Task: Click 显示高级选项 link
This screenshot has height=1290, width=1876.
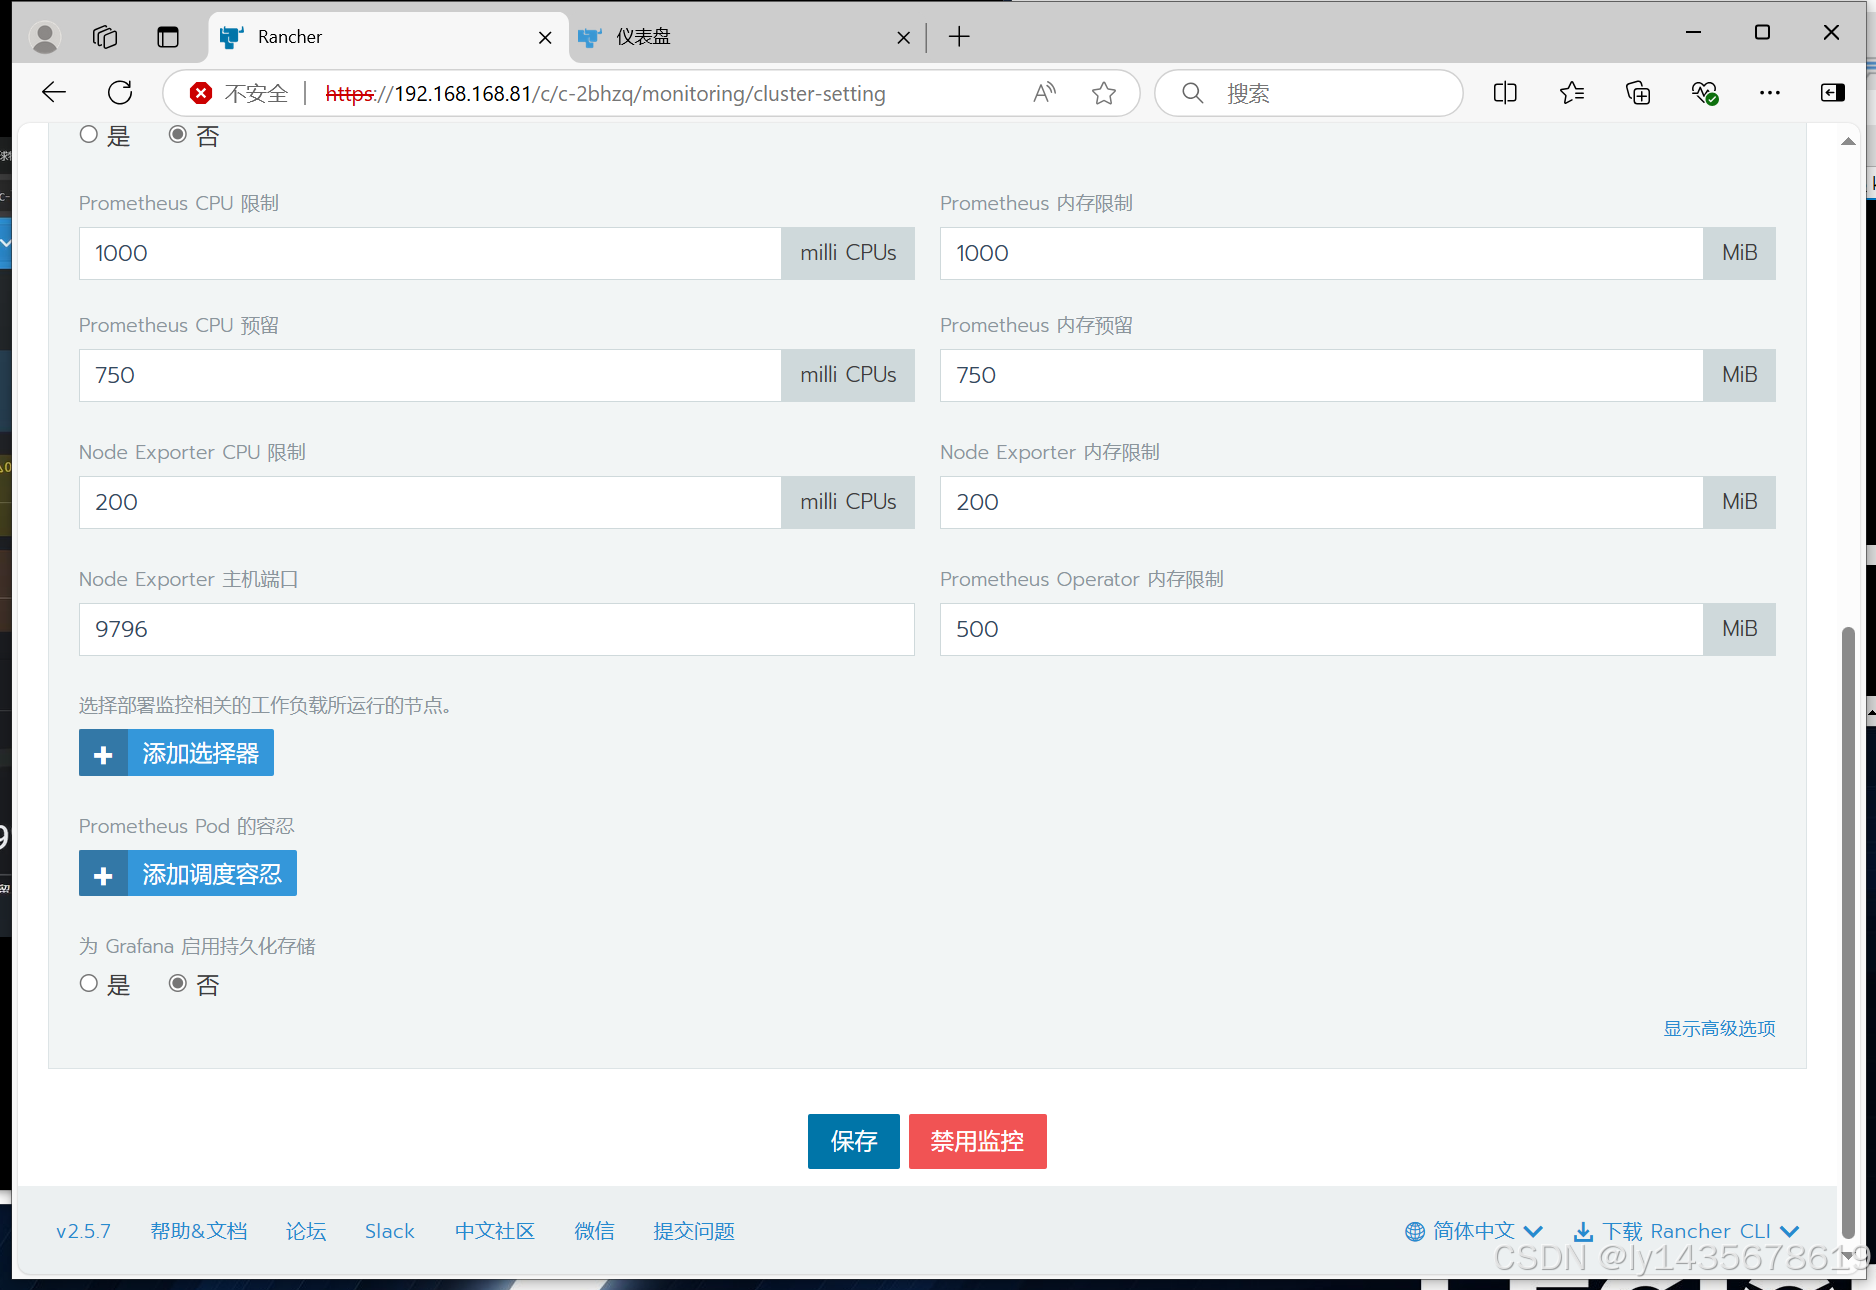Action: click(1719, 1029)
